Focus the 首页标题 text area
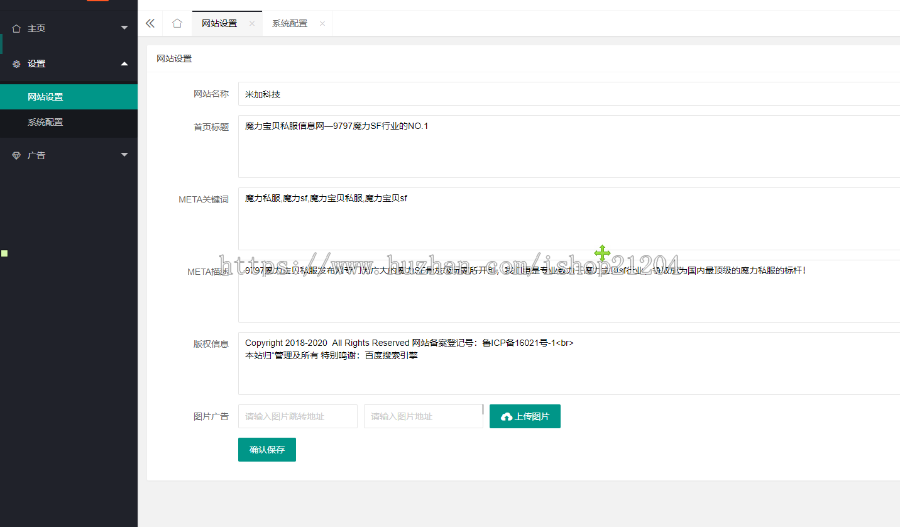The height and width of the screenshot is (527, 900). 569,146
